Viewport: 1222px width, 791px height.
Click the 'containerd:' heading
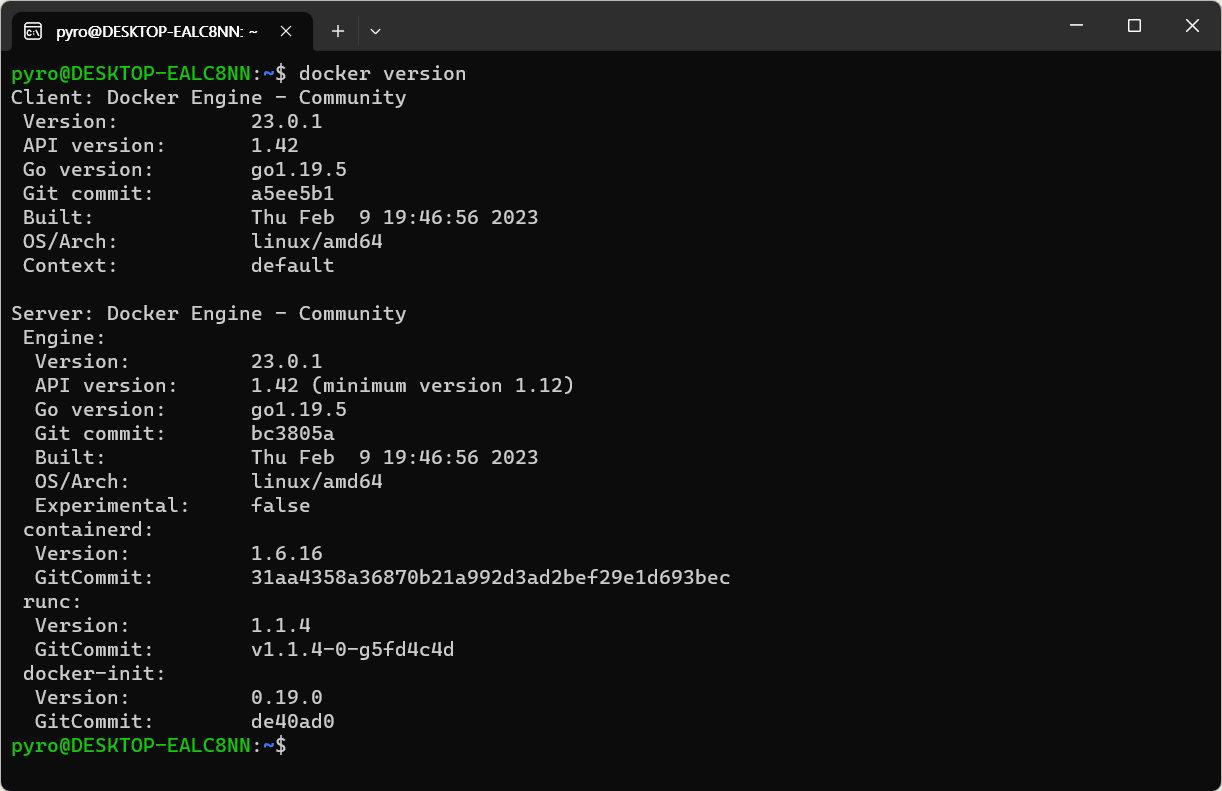[x=88, y=530]
